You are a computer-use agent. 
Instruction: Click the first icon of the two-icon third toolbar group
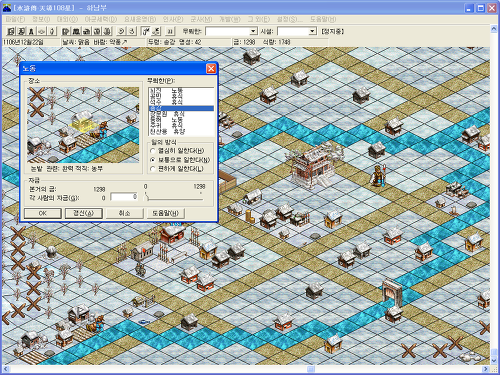pos(121,31)
